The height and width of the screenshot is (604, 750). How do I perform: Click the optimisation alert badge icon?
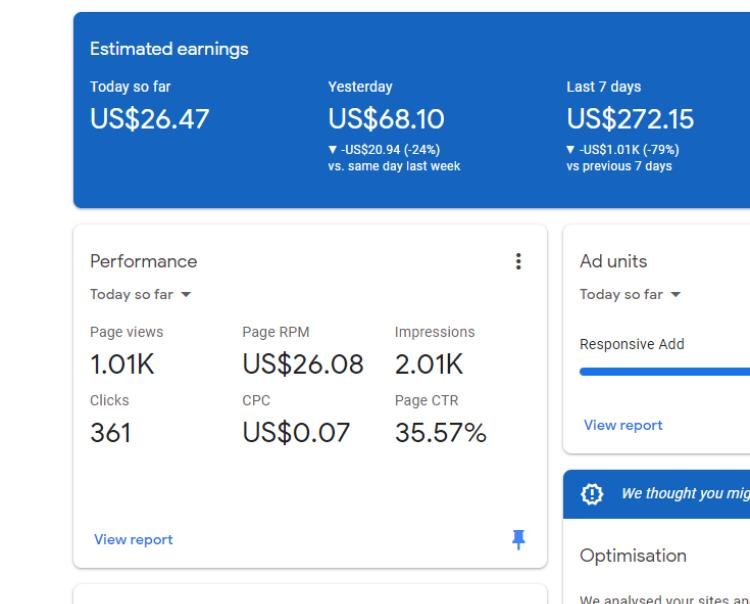[592, 494]
